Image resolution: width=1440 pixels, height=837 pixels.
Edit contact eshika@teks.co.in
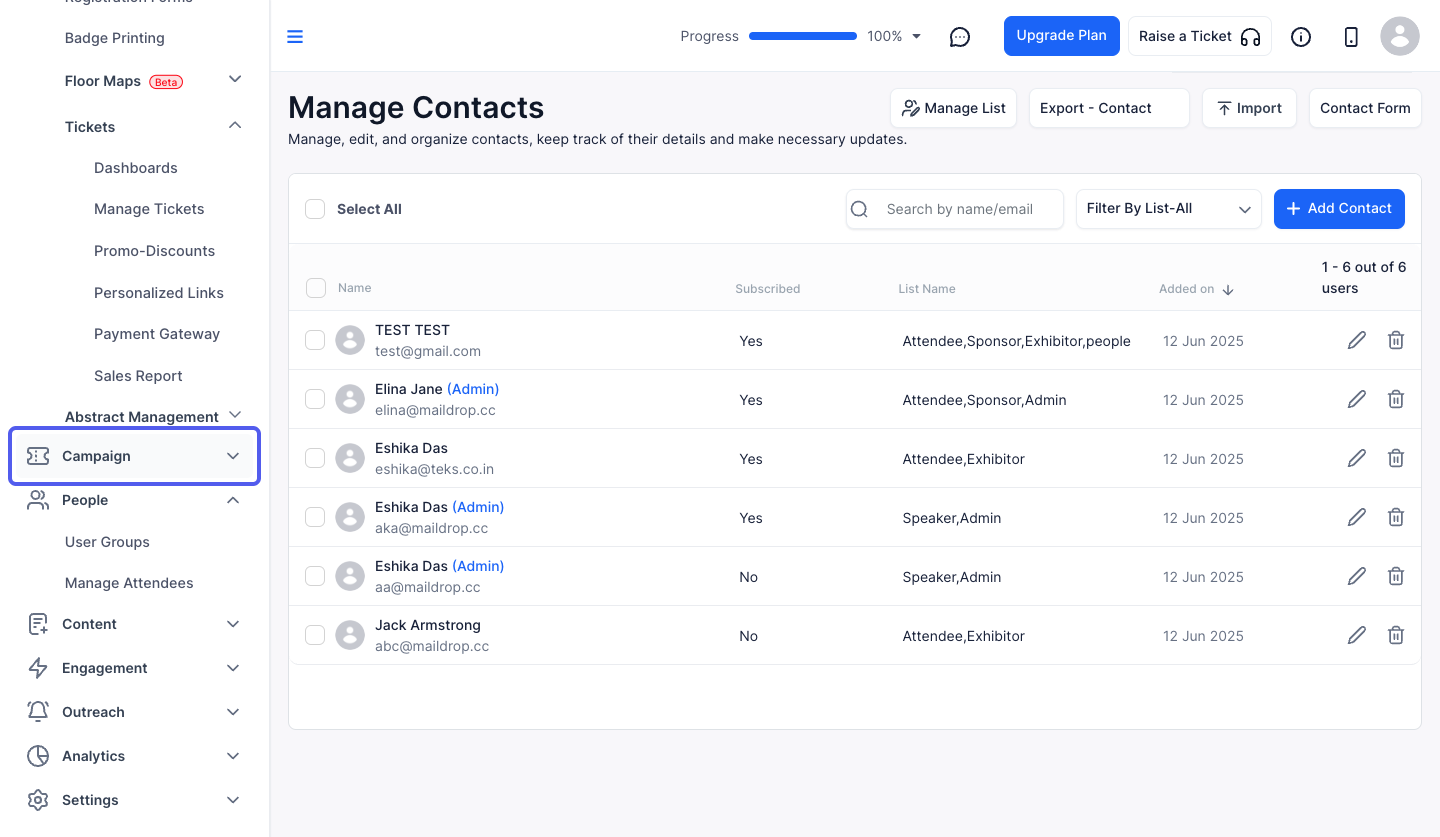click(1357, 458)
